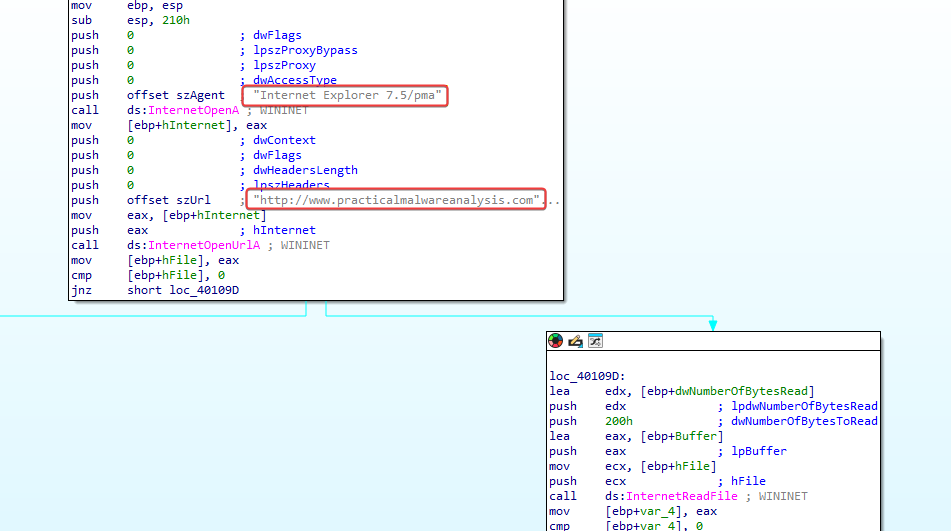Click the practicalmalwareanalysis.com URL string
The height and width of the screenshot is (531, 951).
[x=397, y=200]
